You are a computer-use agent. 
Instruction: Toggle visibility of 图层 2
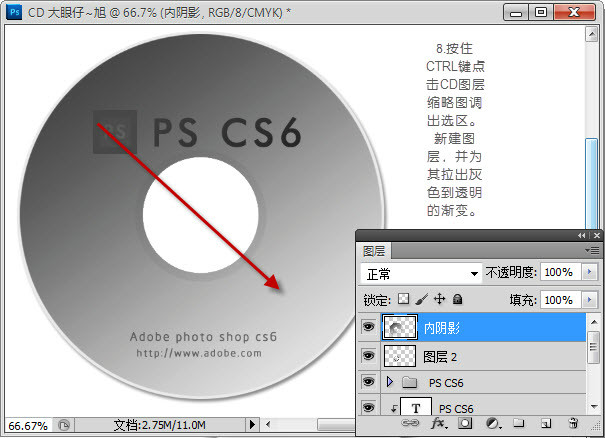pos(368,355)
